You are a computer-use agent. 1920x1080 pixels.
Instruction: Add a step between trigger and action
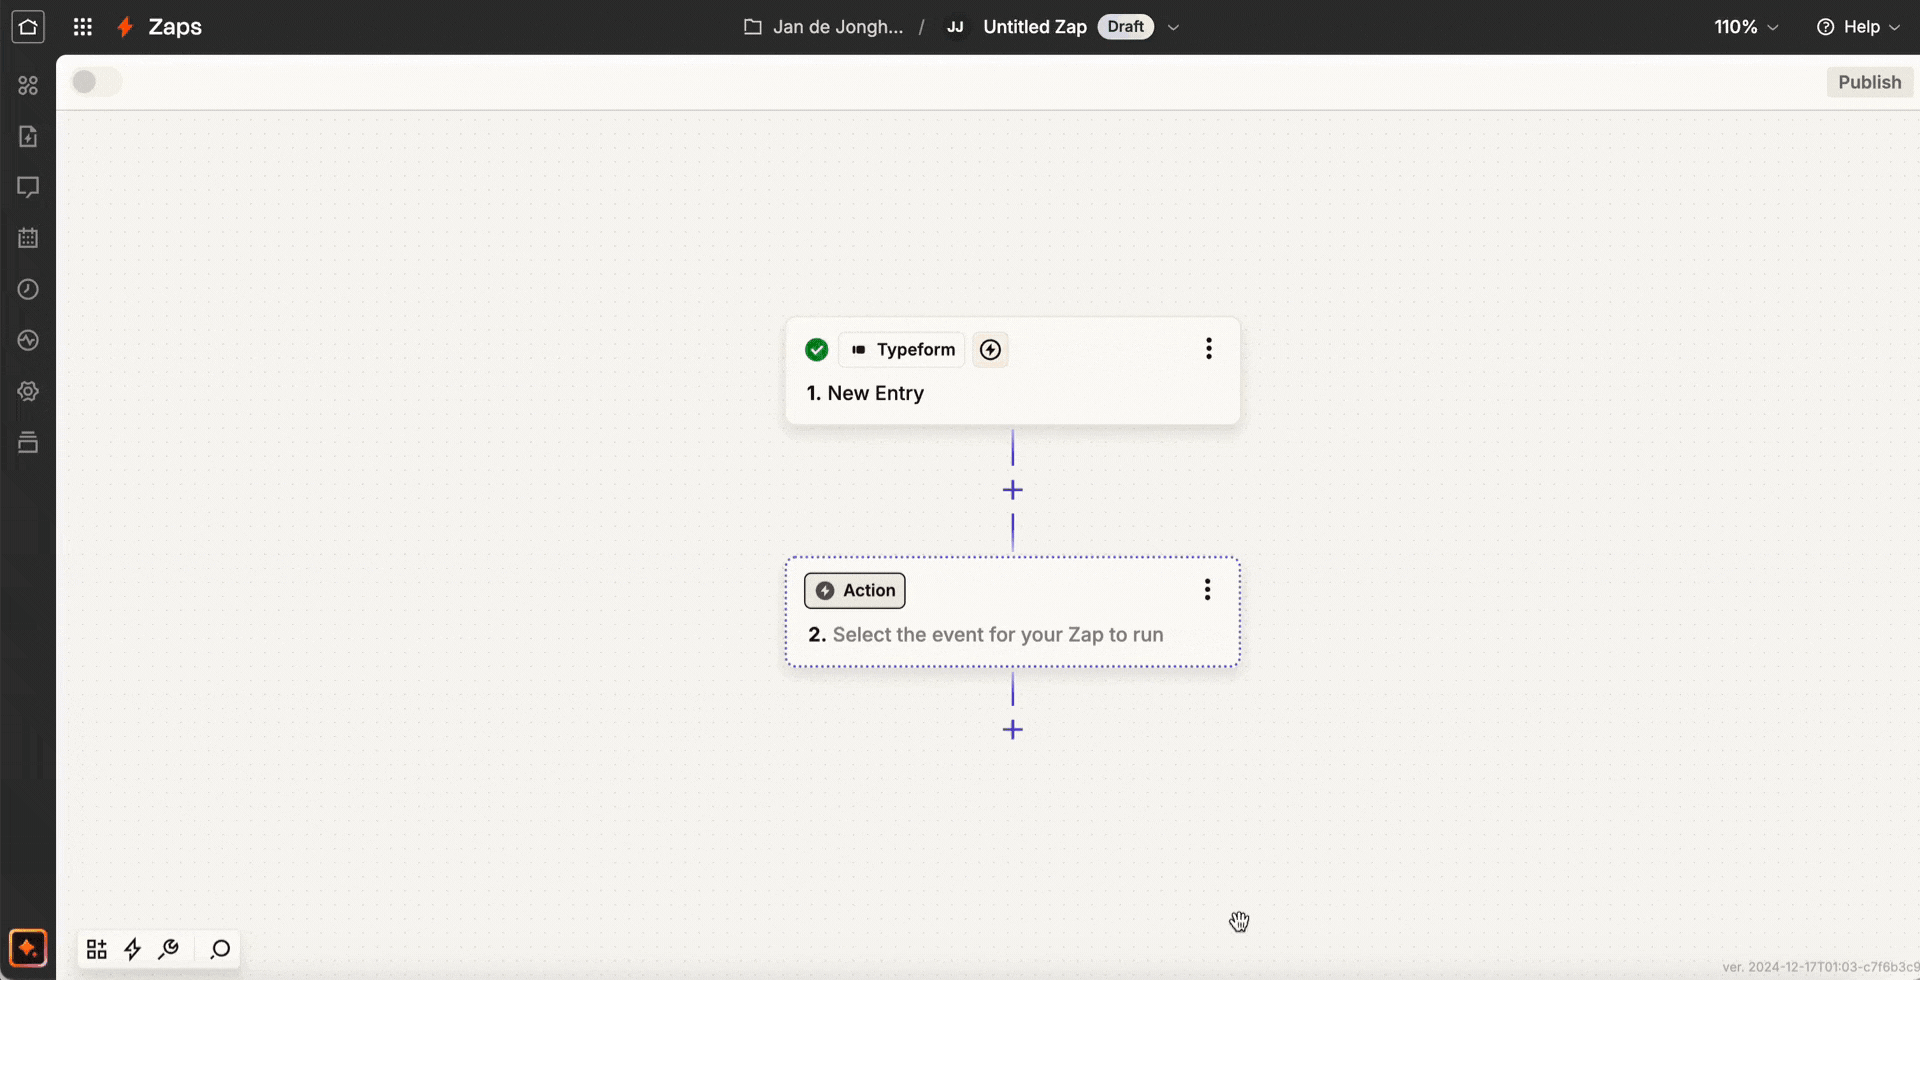(1012, 490)
